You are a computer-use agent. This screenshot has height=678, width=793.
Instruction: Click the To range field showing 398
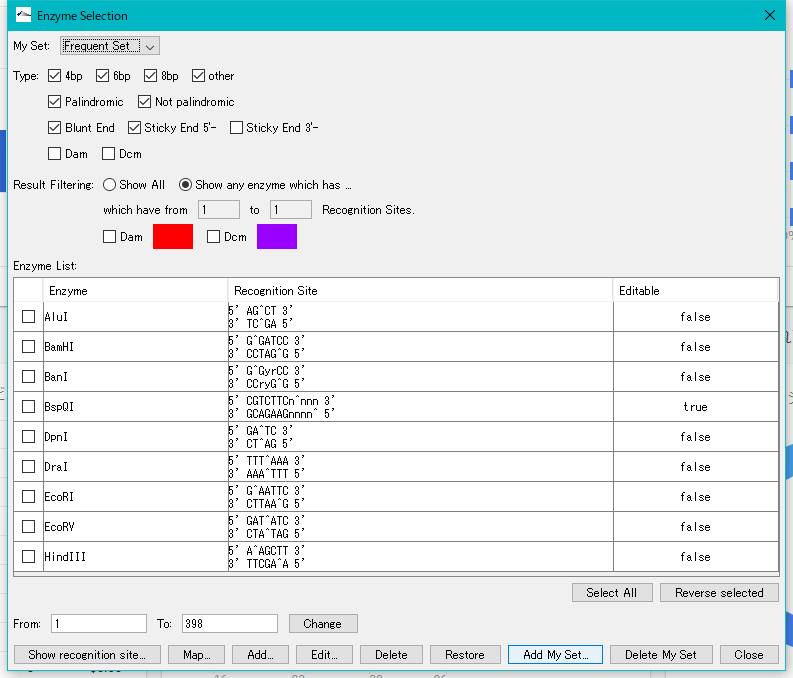pyautogui.click(x=230, y=623)
